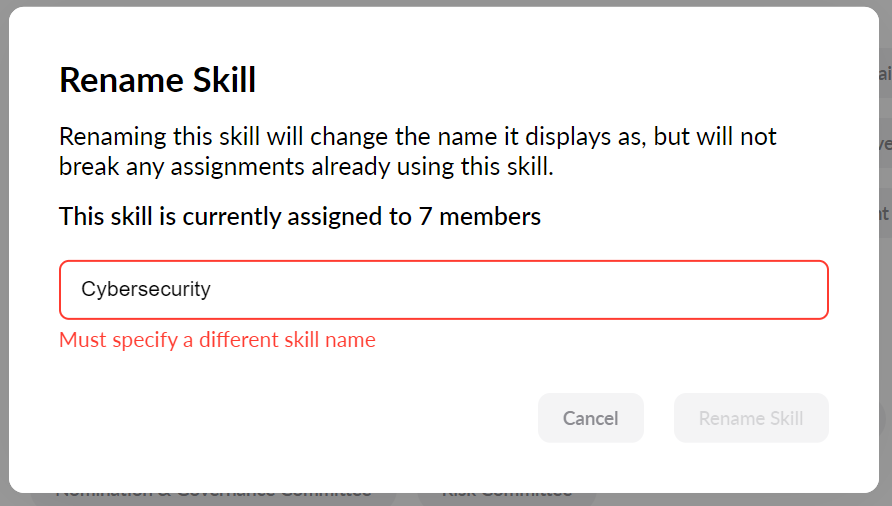892x506 pixels.
Task: Cancel the Rename Skill dialog
Action: click(x=590, y=418)
